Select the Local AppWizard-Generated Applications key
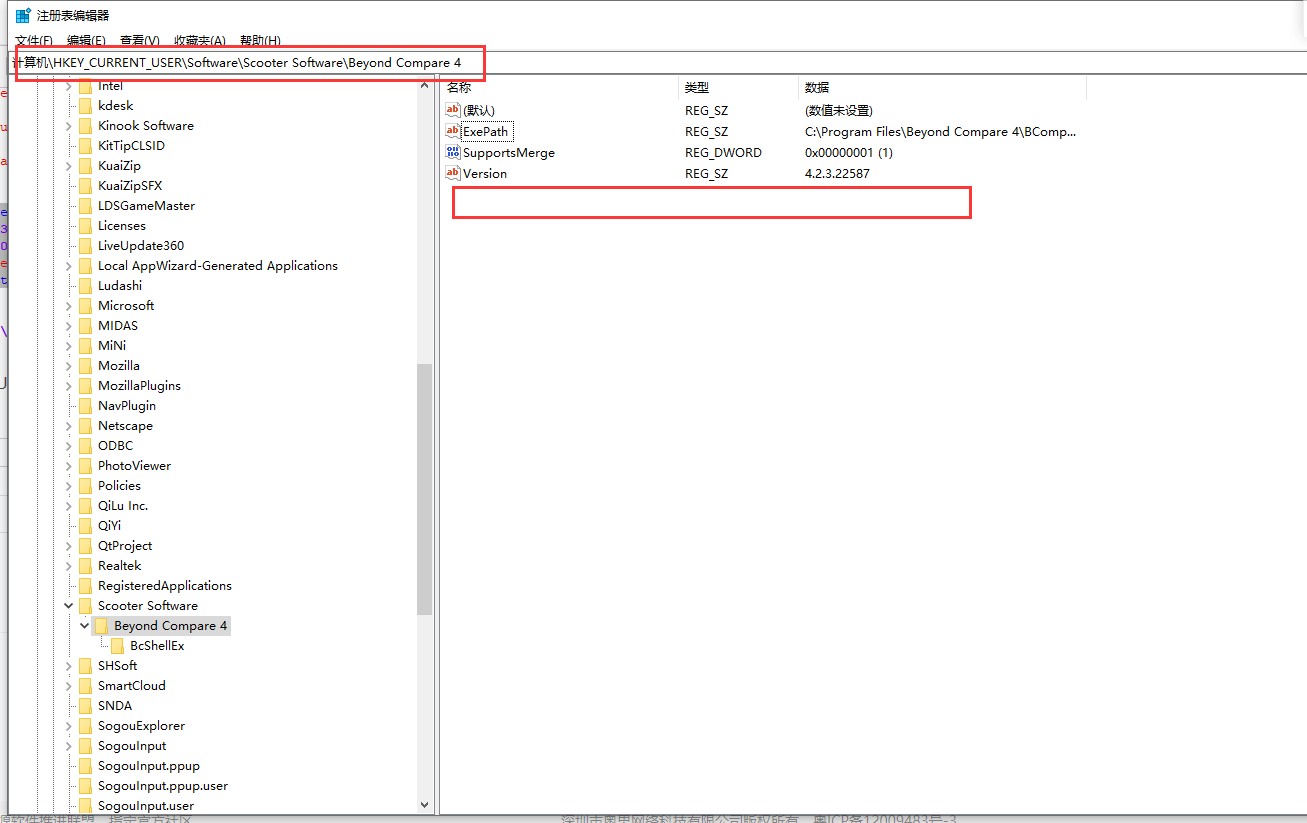Screen dimensions: 1307x823 [218, 266]
